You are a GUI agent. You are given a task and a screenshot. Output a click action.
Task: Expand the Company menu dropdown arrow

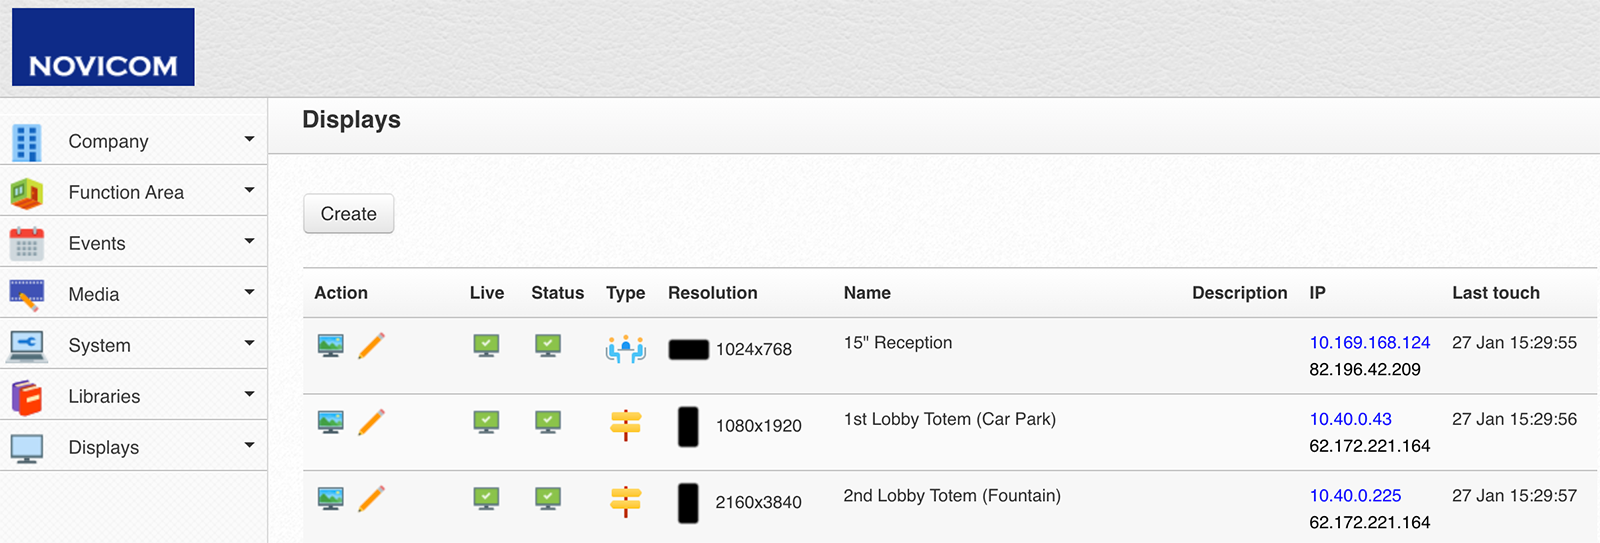tap(249, 140)
